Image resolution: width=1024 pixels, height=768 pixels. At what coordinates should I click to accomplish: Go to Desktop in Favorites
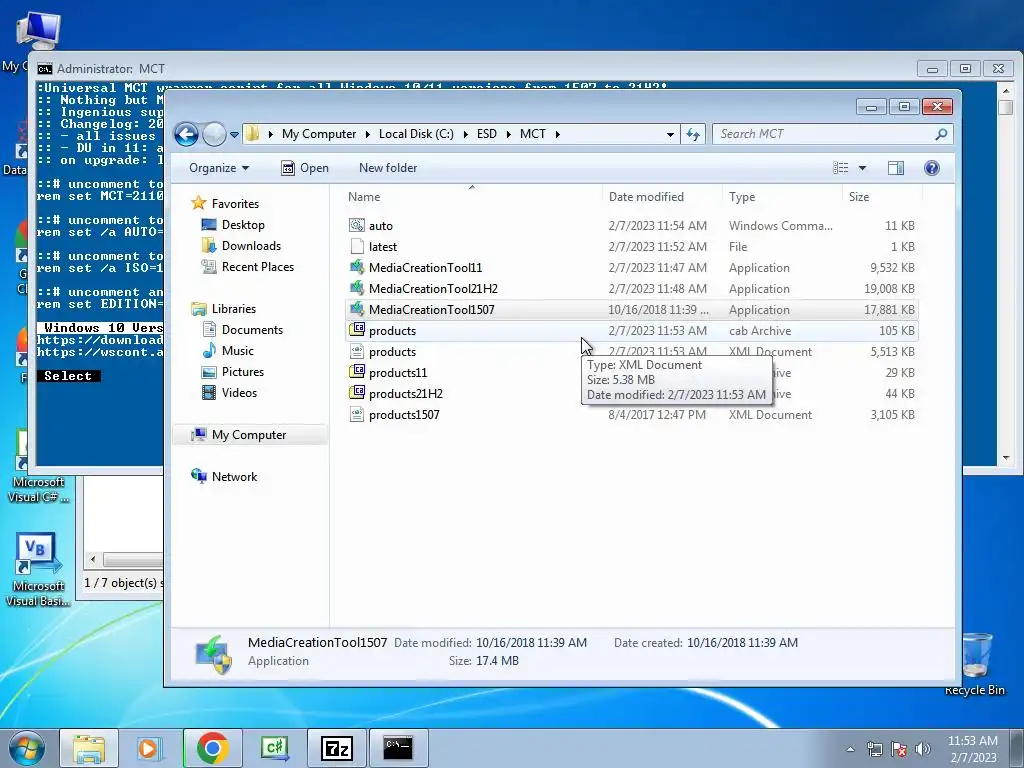[x=243, y=225]
